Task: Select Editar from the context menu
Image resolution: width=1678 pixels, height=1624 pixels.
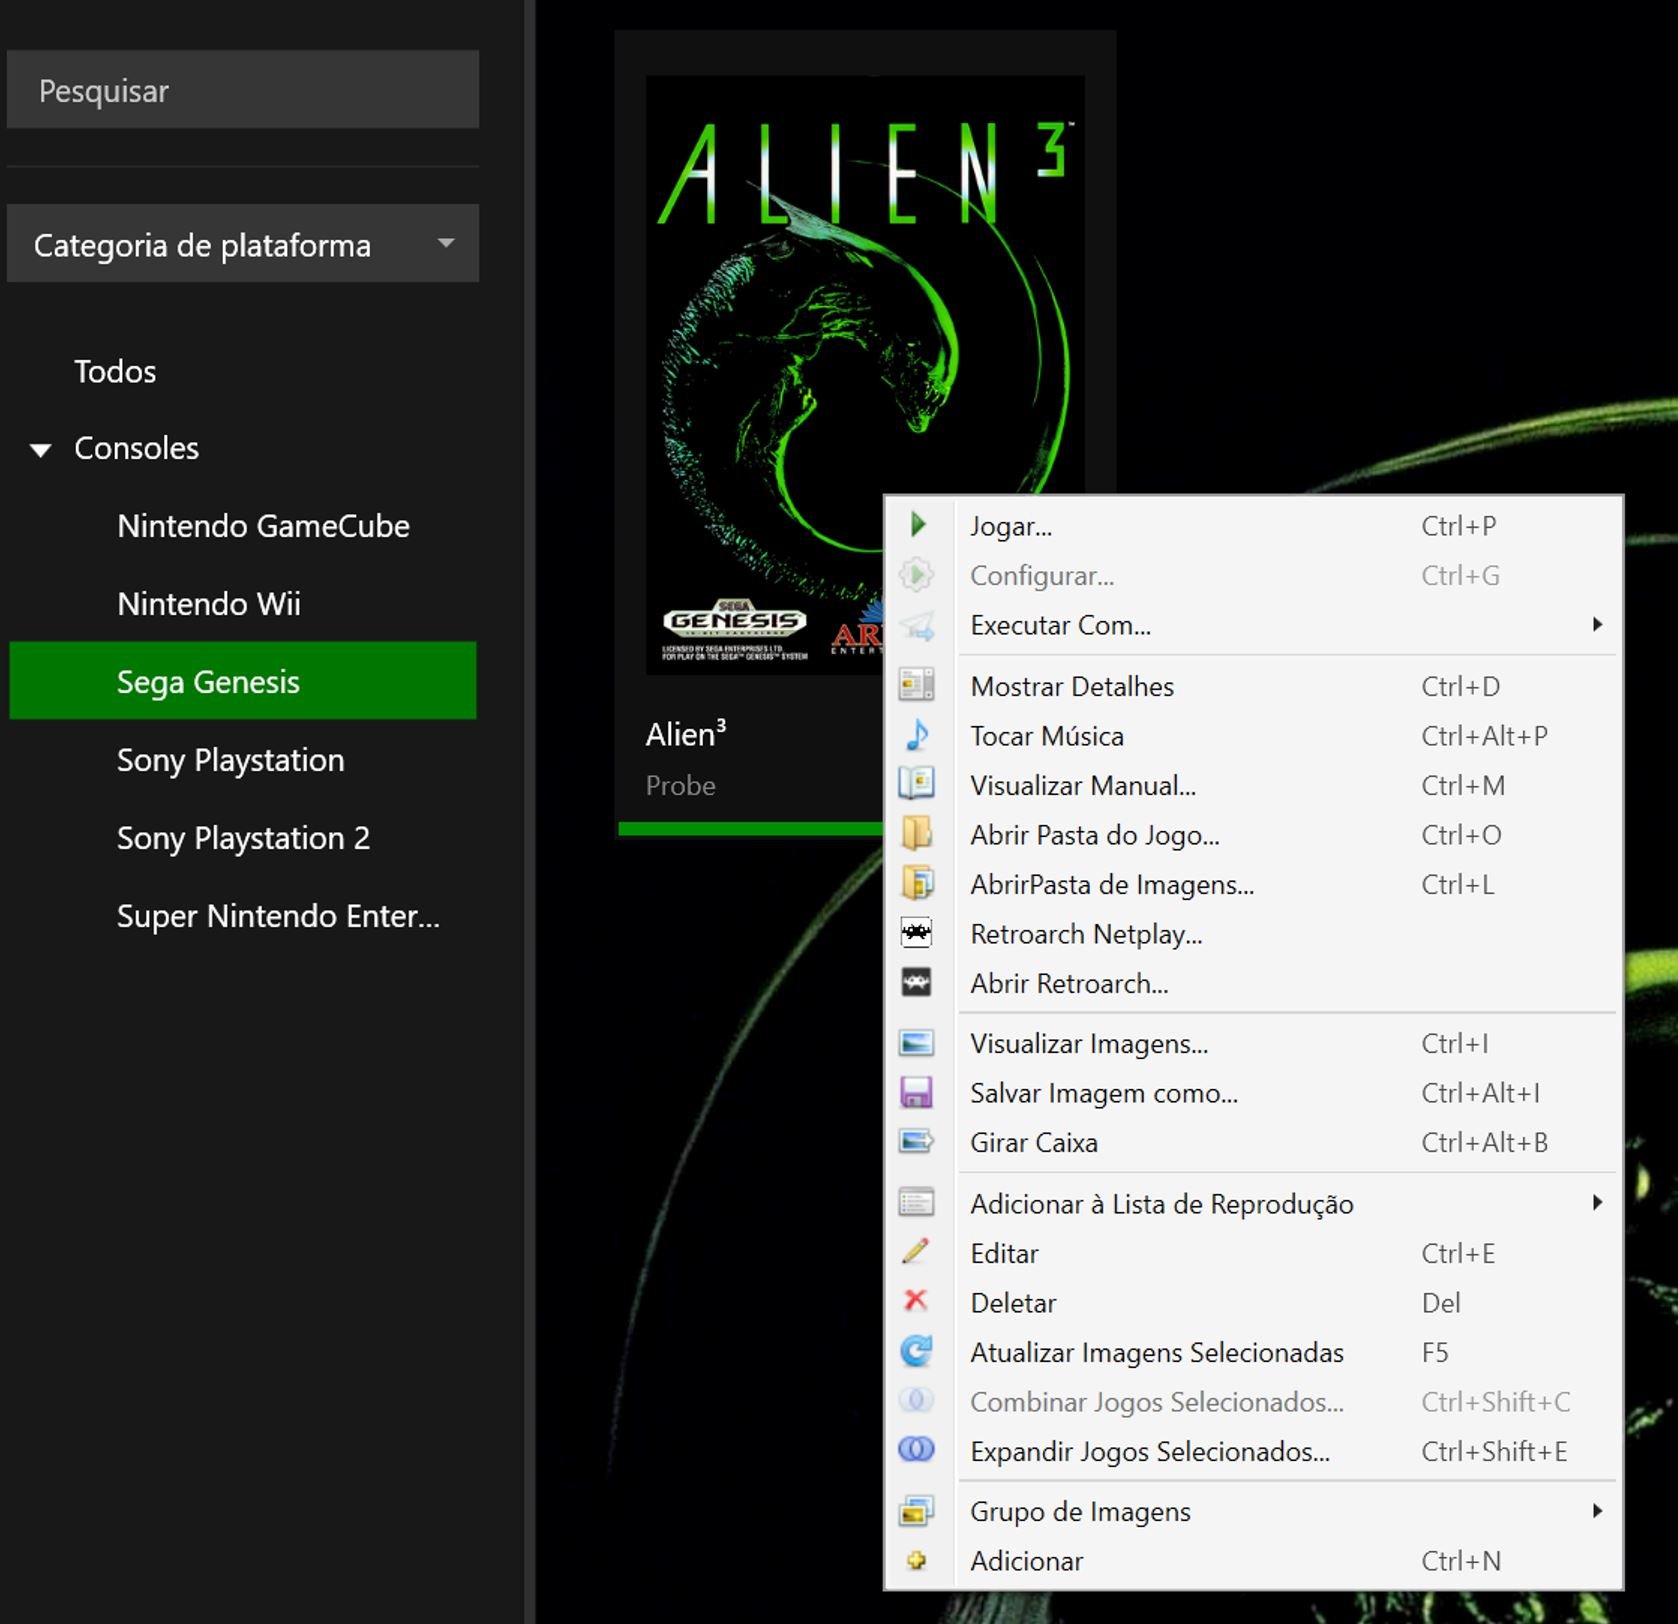Action: click(1253, 1253)
